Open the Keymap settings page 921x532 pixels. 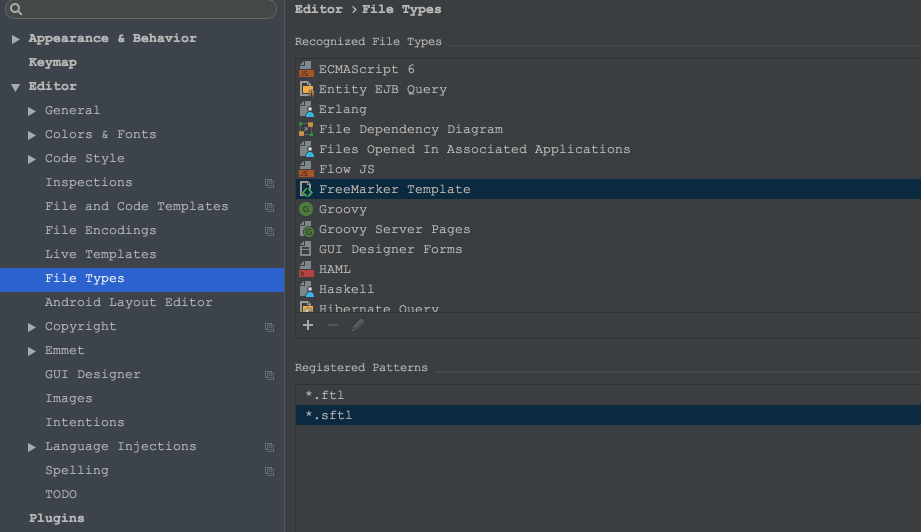click(x=53, y=62)
